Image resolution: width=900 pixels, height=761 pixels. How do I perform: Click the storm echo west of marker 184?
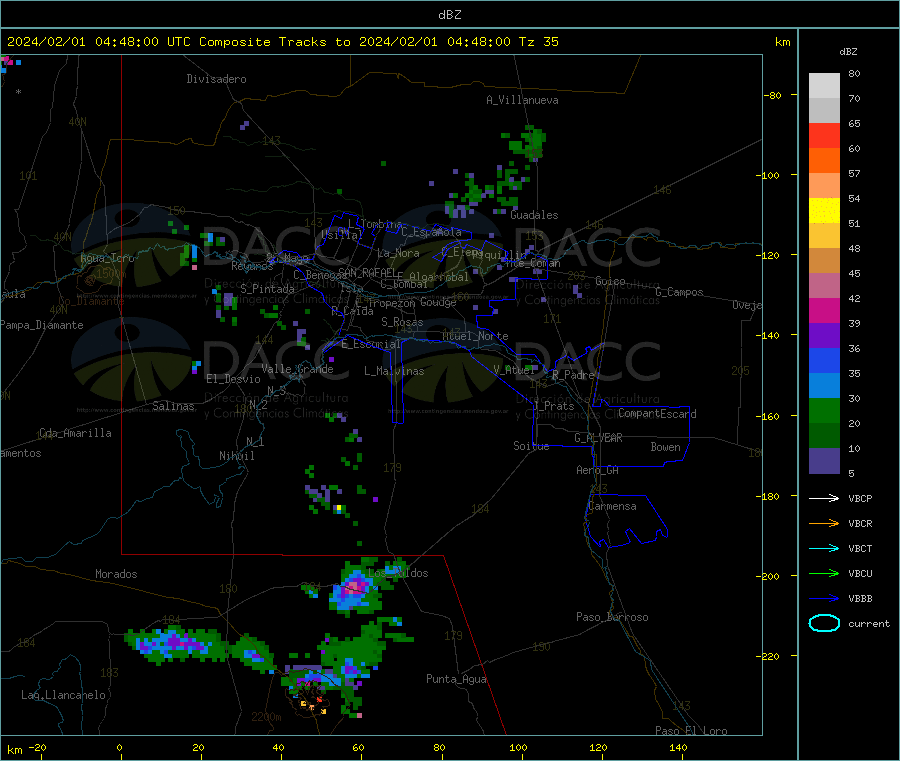click(175, 644)
